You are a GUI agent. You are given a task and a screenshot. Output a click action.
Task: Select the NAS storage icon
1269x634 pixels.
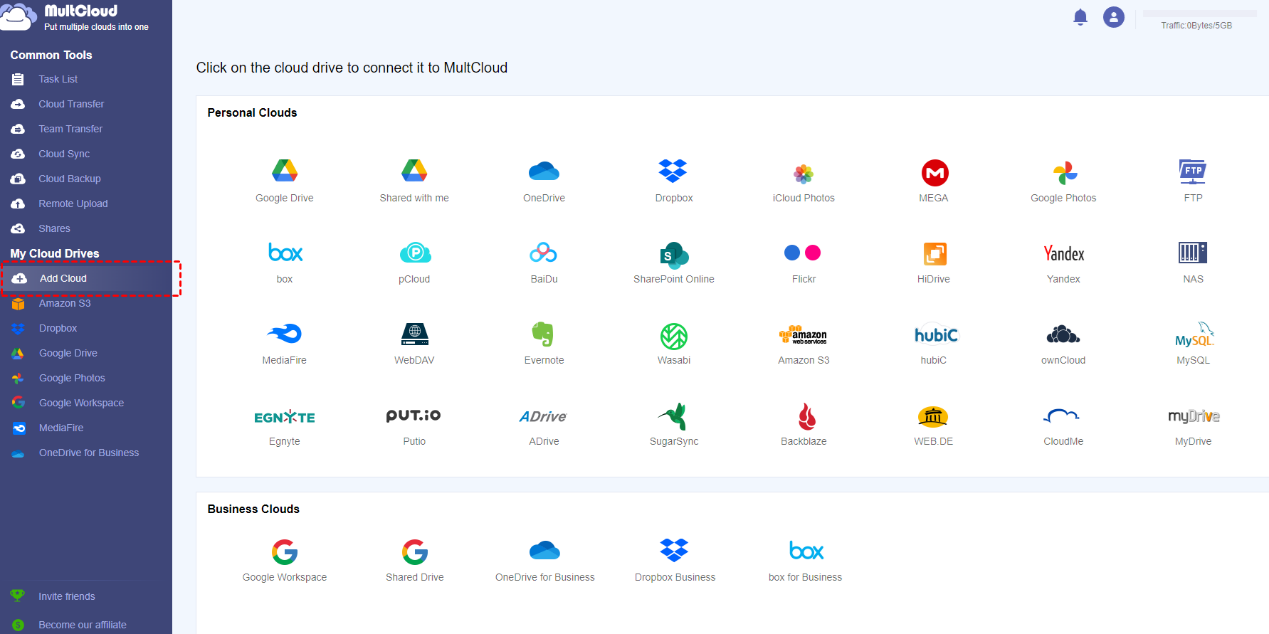1193,262
